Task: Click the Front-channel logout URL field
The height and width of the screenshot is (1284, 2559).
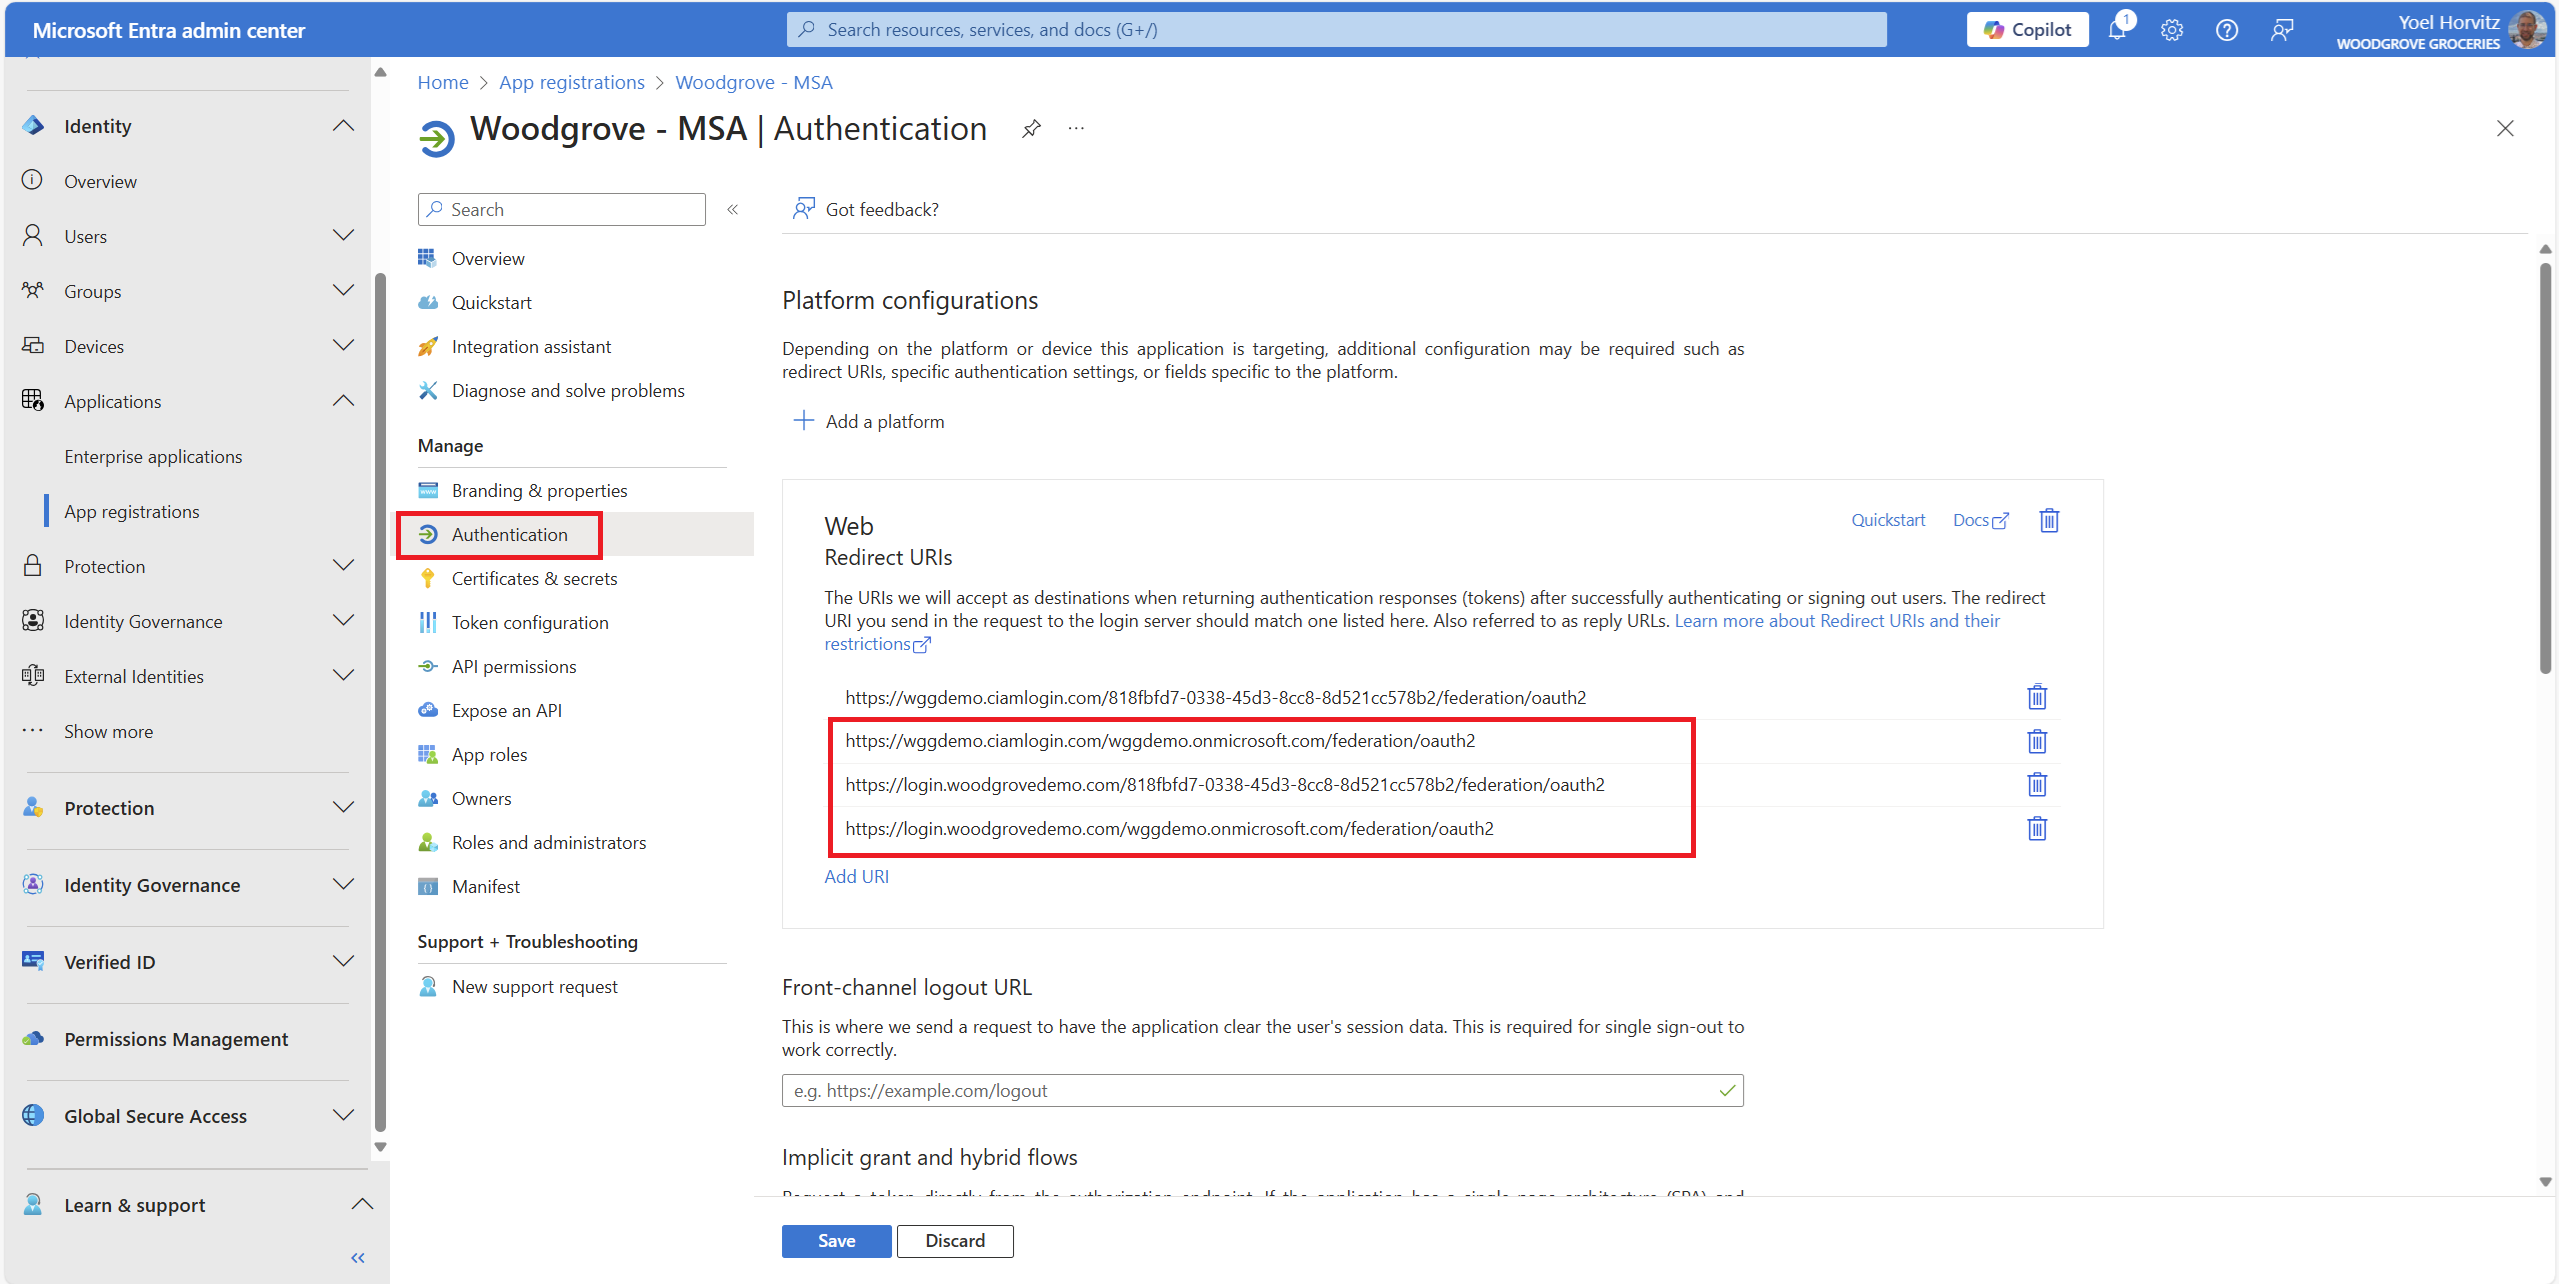Action: coord(1250,1090)
